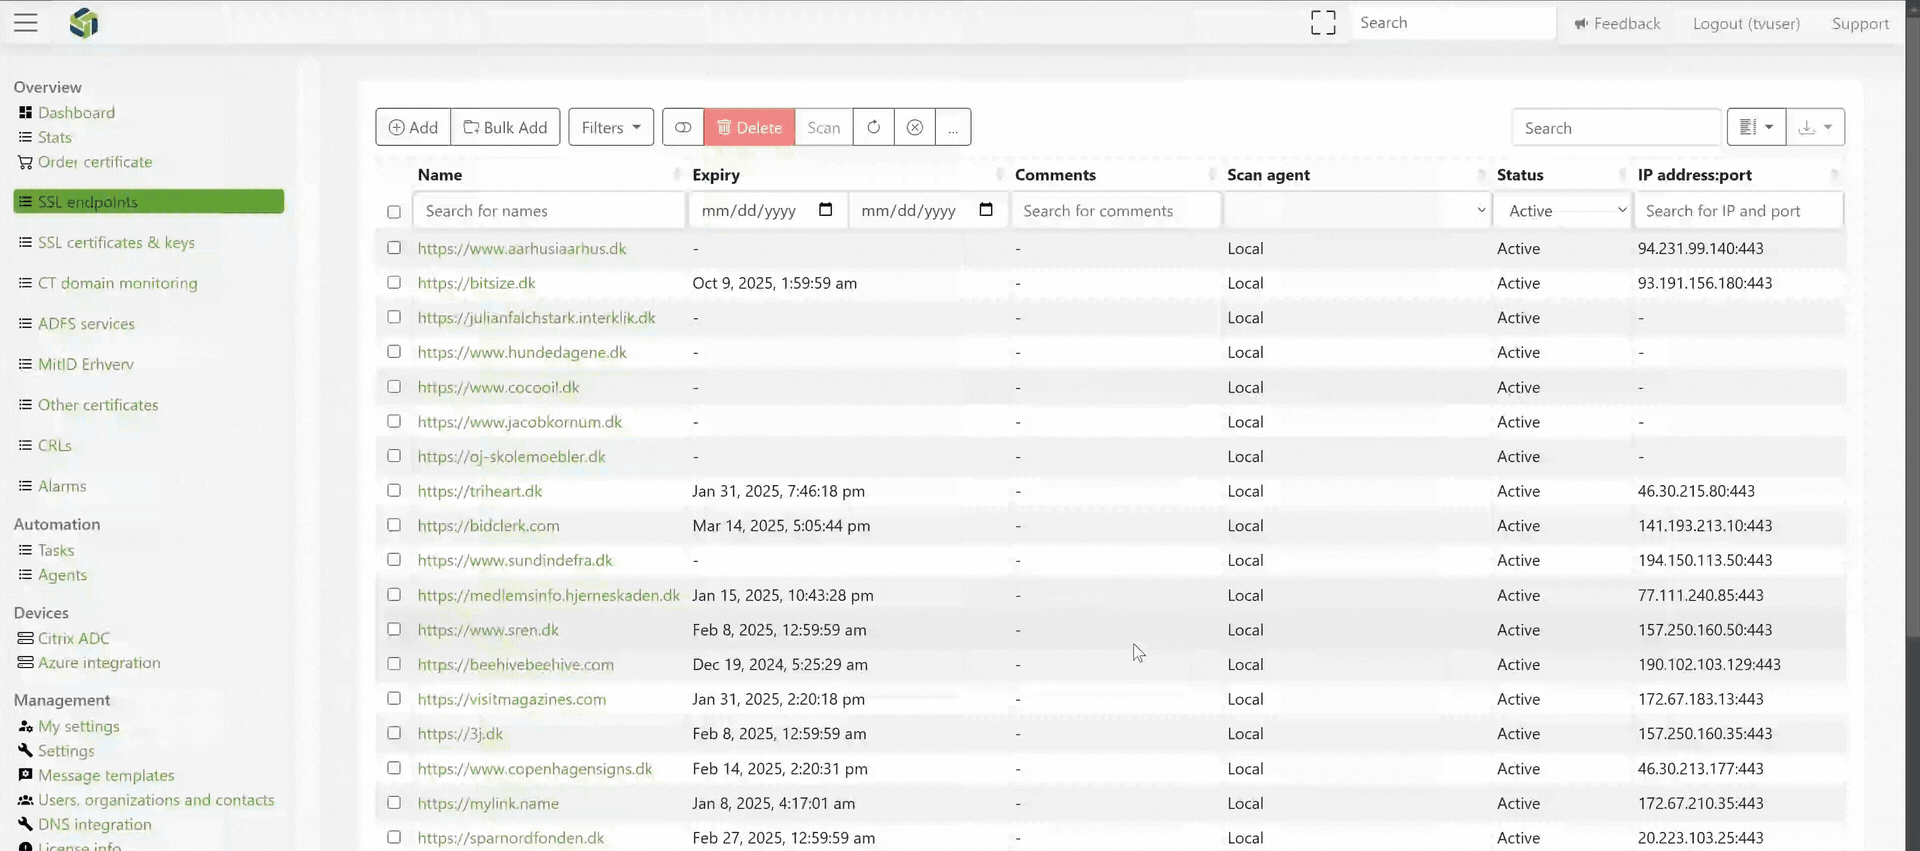
Task: Click the Feedback megaphone icon
Action: pos(1581,24)
